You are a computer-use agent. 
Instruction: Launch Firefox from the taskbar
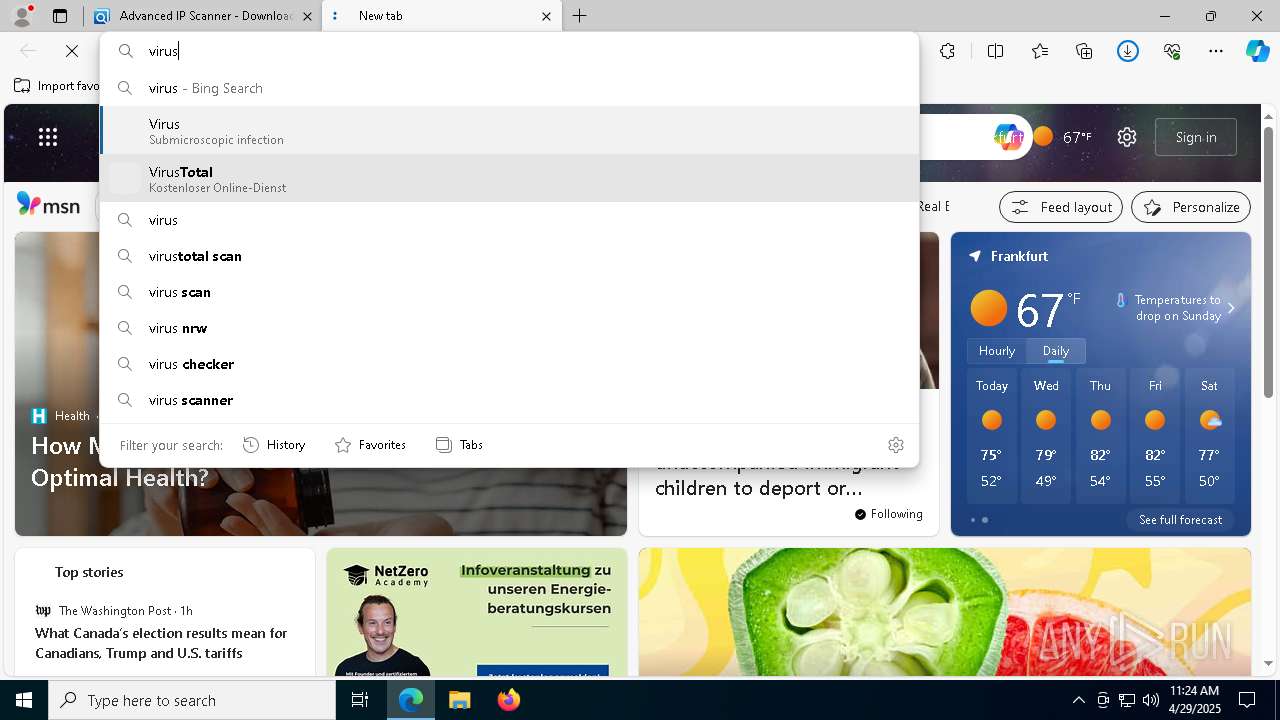click(x=508, y=700)
